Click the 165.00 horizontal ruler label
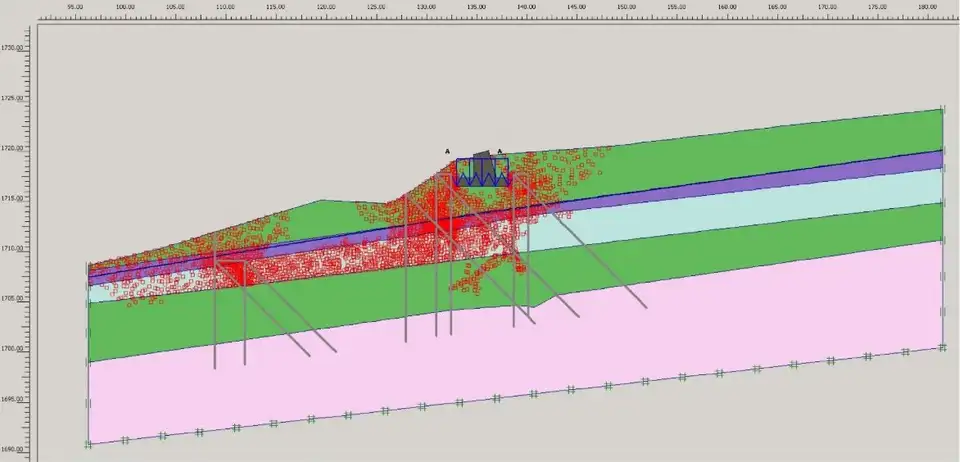Viewport: 960px width, 462px height. [777, 6]
